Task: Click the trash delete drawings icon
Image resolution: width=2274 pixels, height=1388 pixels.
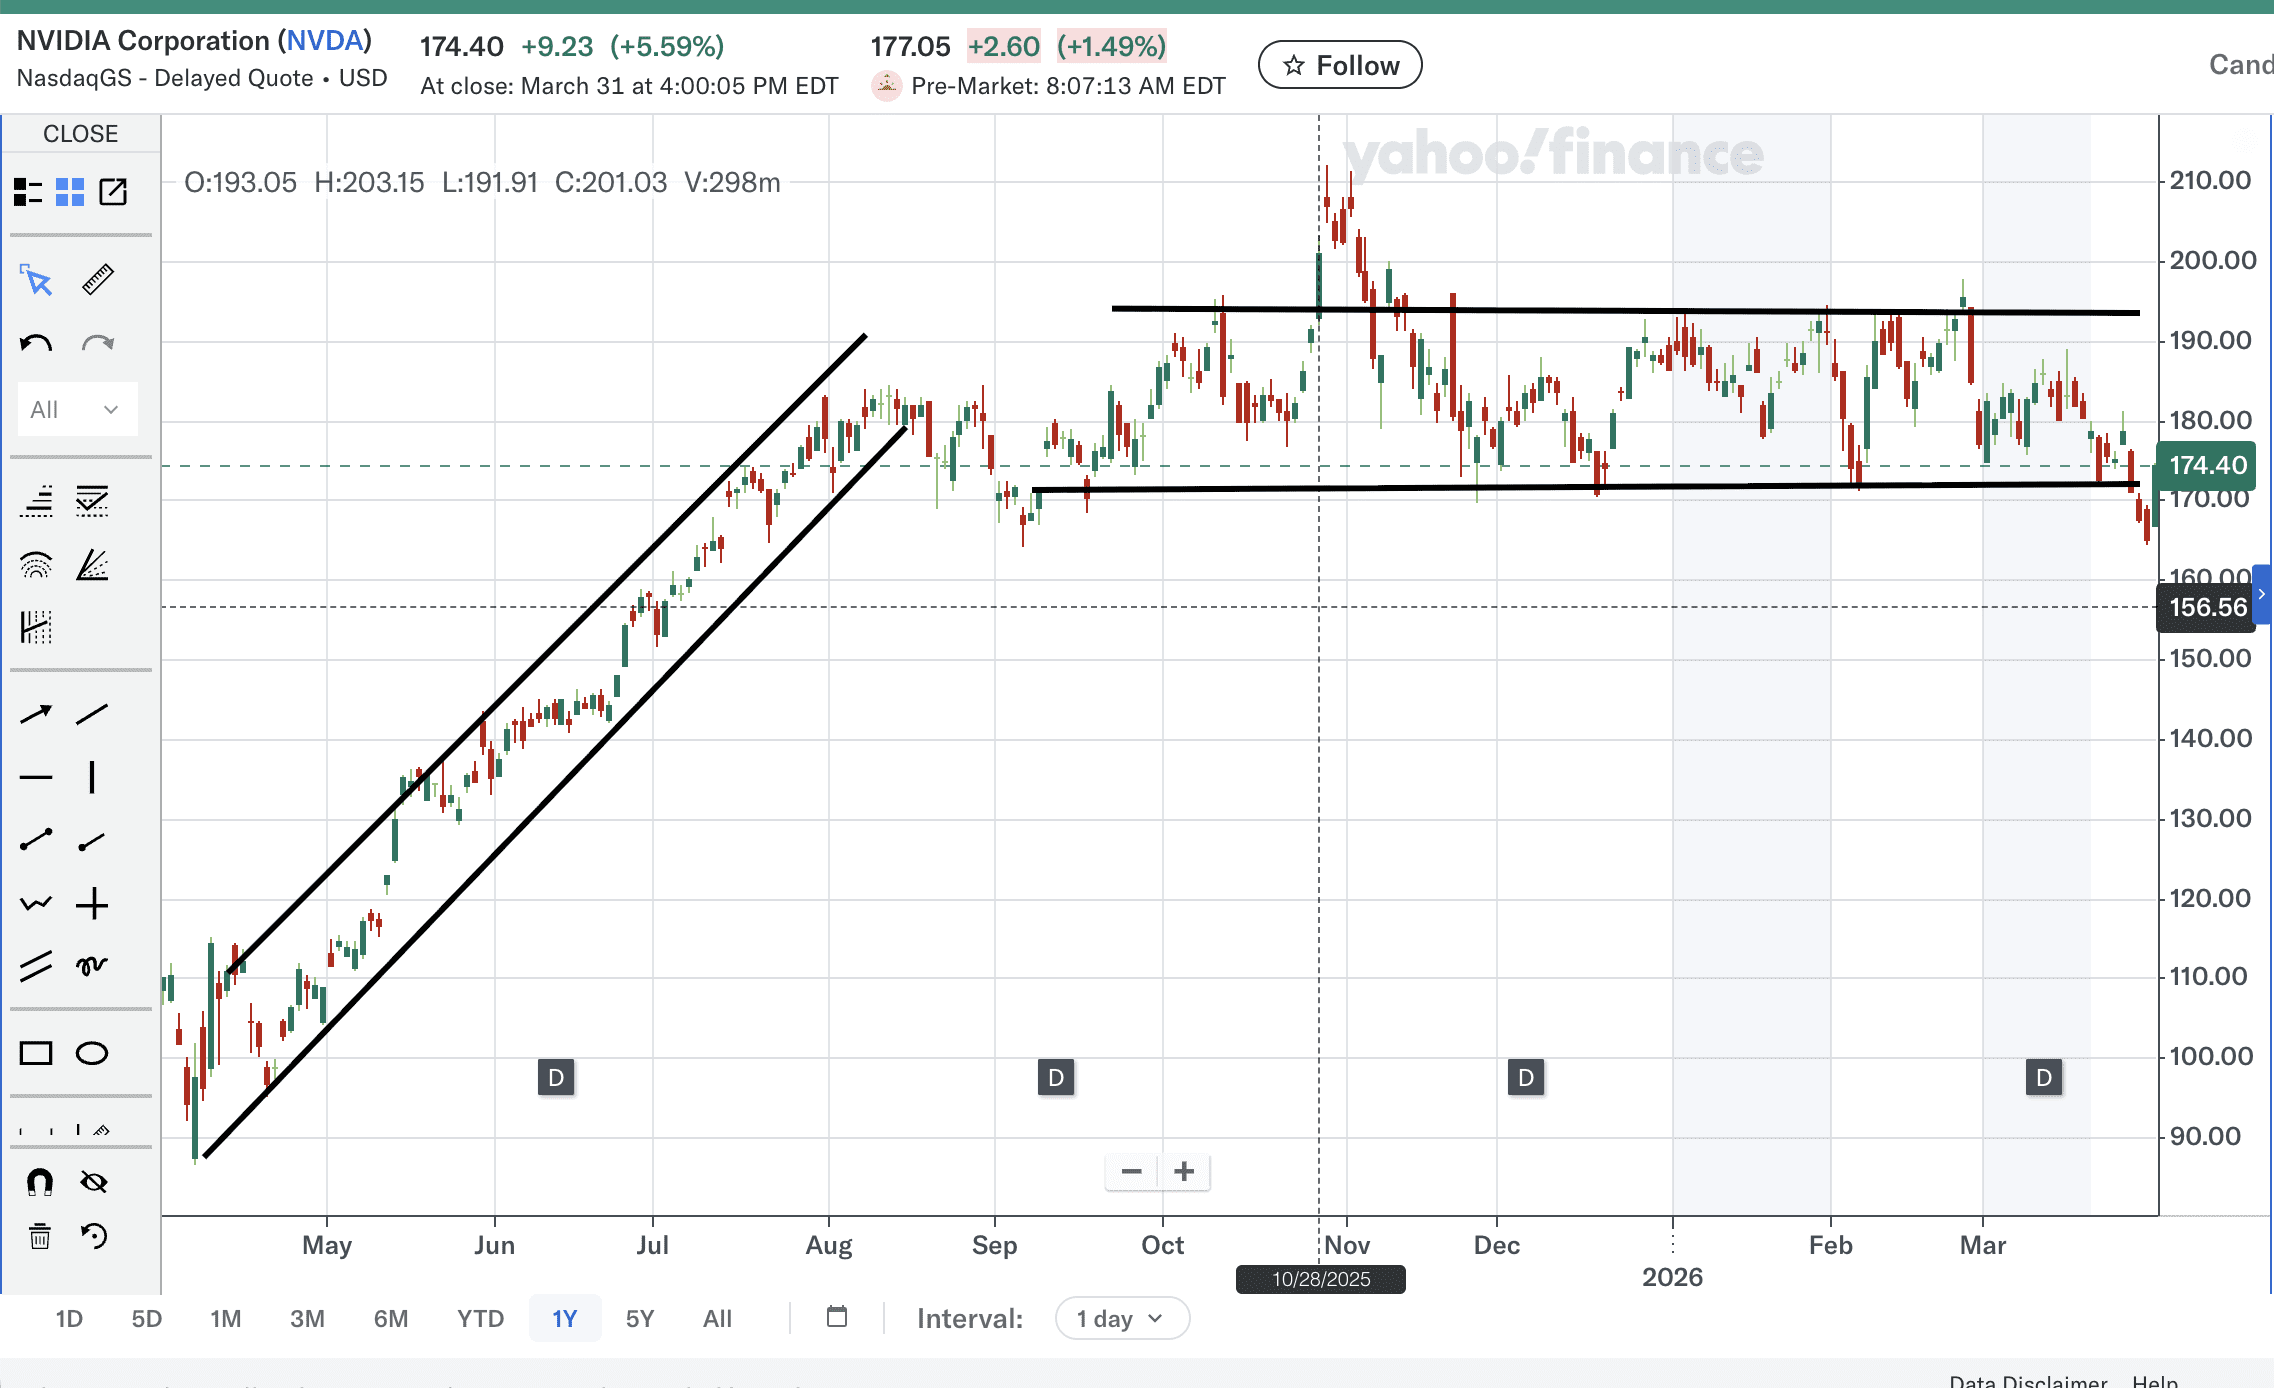Action: coord(39,1236)
